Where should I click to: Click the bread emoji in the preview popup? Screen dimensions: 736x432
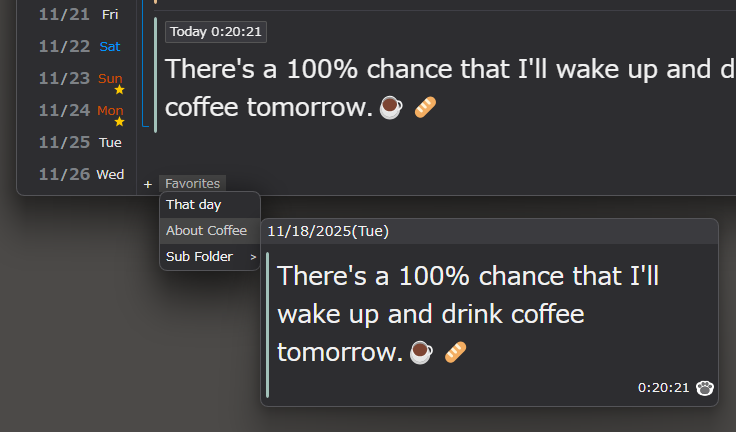(455, 352)
